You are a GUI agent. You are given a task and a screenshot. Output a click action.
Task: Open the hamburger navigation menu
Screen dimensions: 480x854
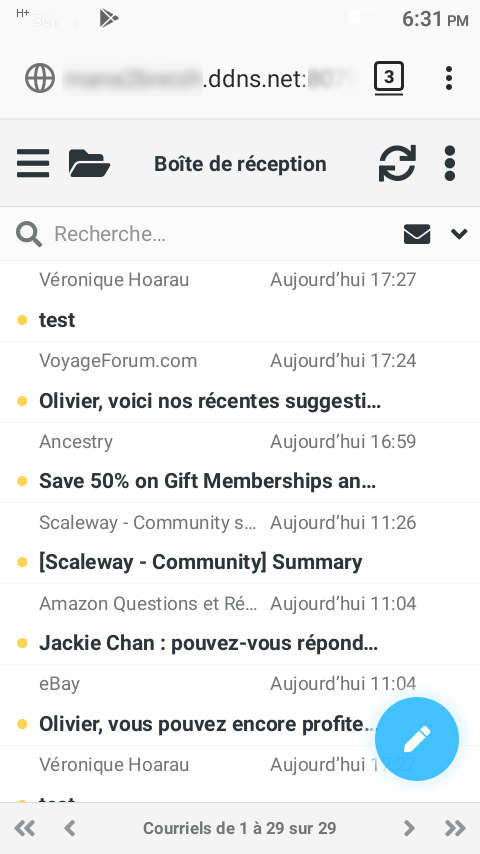pyautogui.click(x=33, y=163)
